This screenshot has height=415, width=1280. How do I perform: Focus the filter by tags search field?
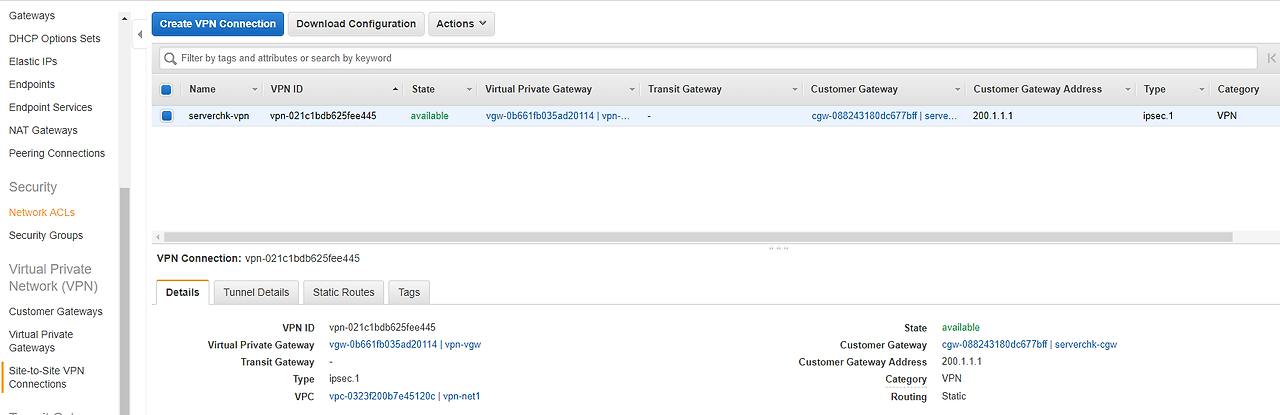pyautogui.click(x=708, y=58)
